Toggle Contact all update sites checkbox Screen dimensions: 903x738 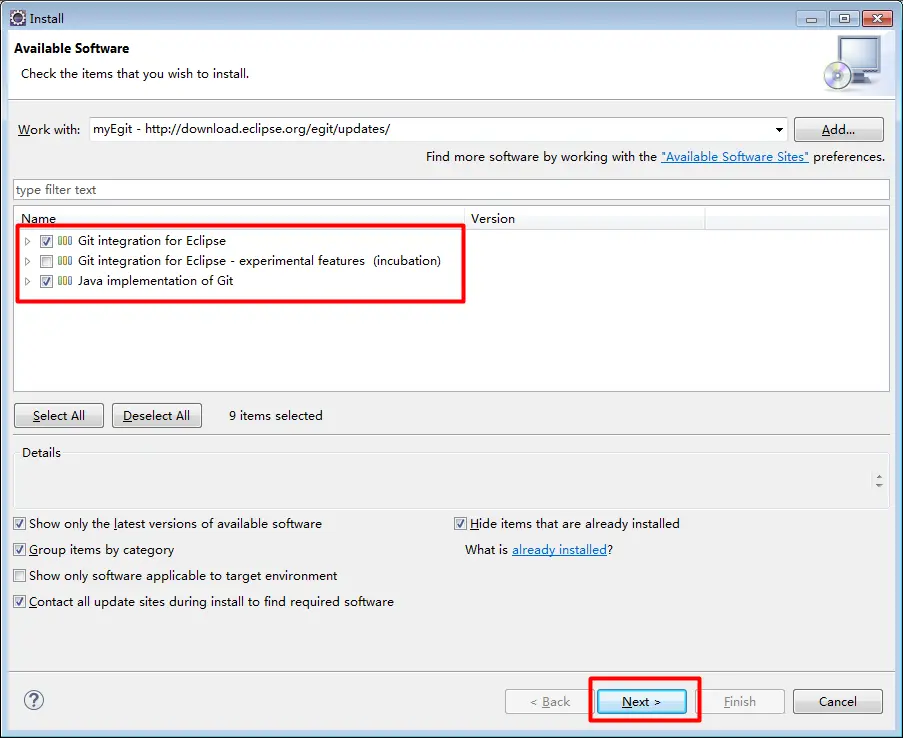pos(20,601)
